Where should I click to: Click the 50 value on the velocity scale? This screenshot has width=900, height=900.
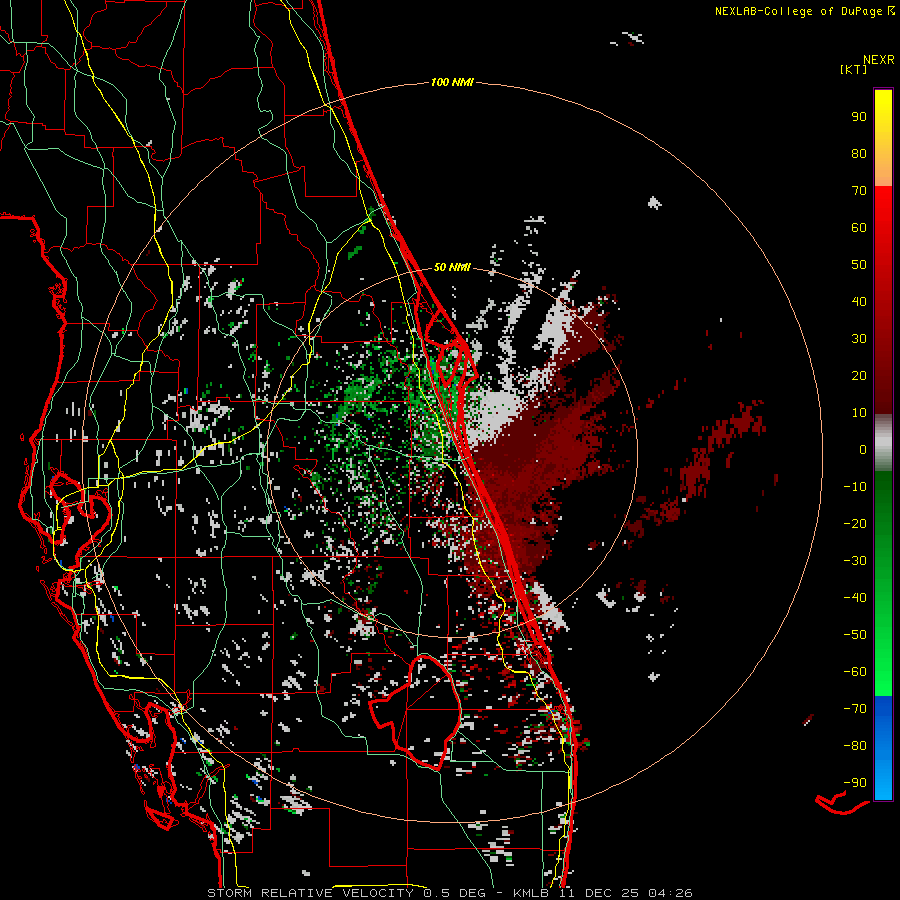click(x=859, y=265)
